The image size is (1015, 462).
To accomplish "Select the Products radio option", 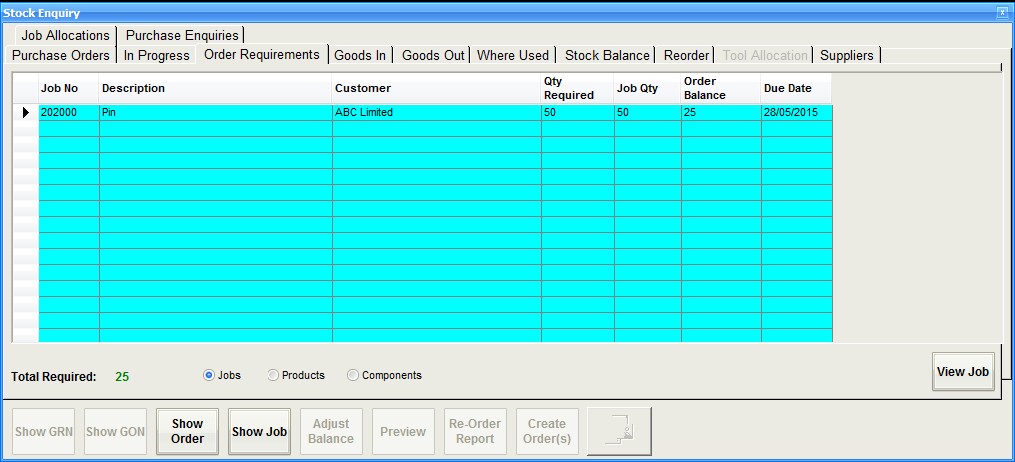I will coord(273,375).
